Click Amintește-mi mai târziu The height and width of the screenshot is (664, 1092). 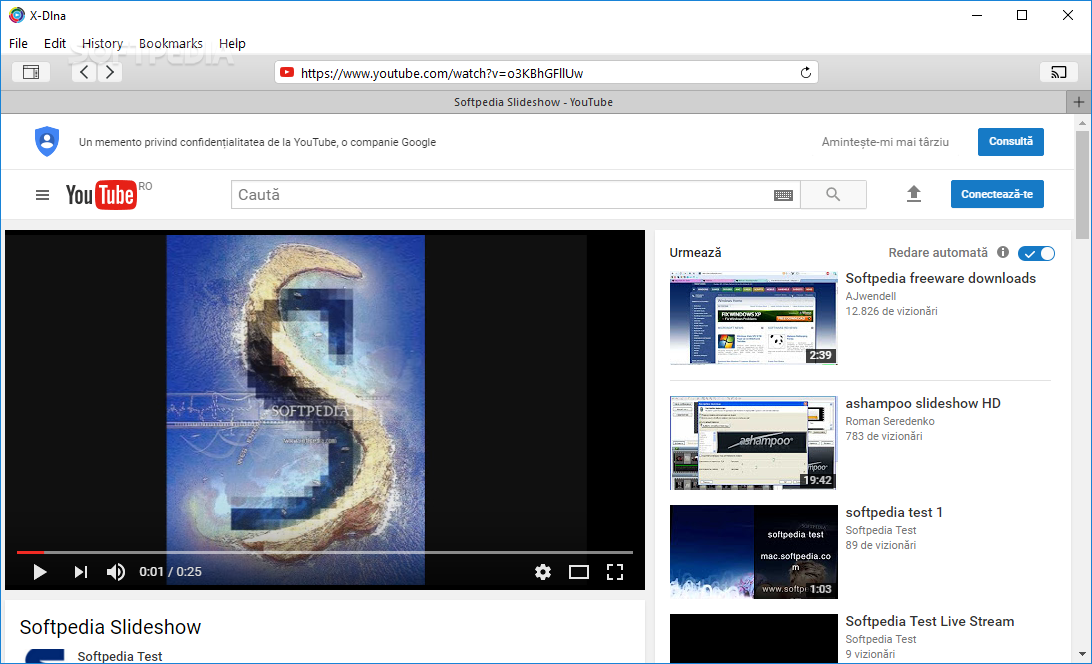[x=885, y=142]
